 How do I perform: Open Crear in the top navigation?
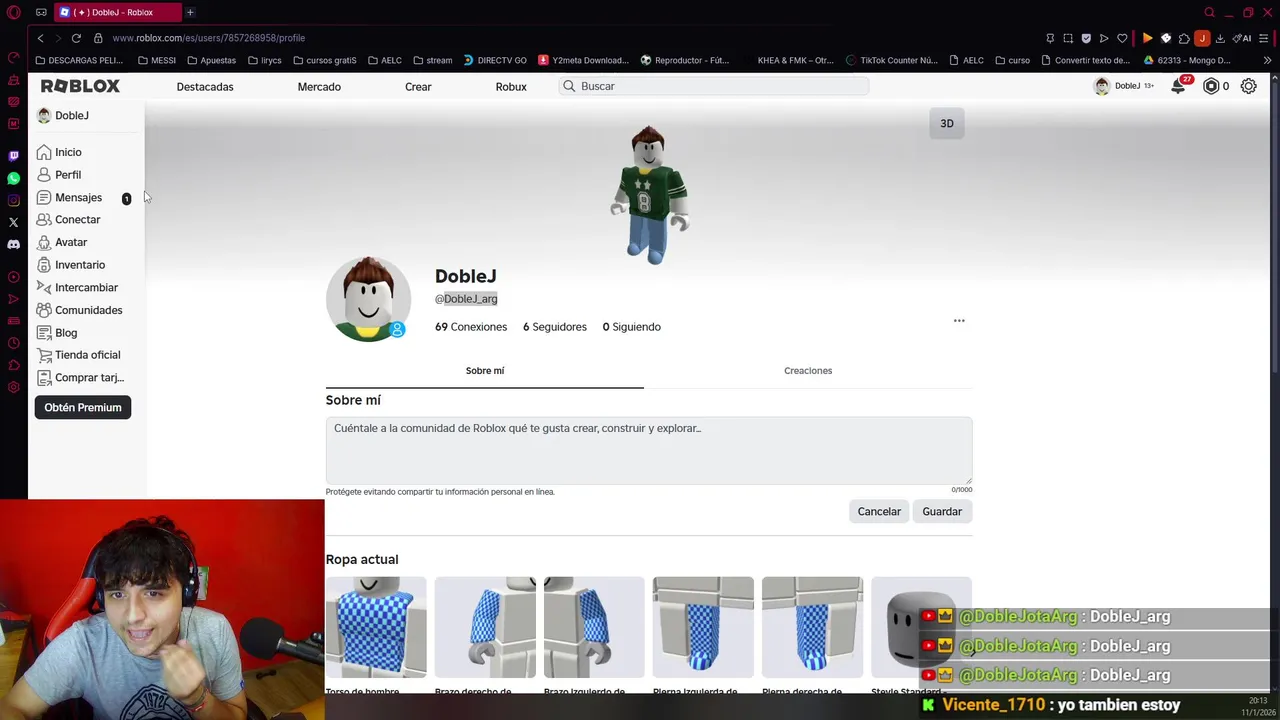pyautogui.click(x=418, y=87)
